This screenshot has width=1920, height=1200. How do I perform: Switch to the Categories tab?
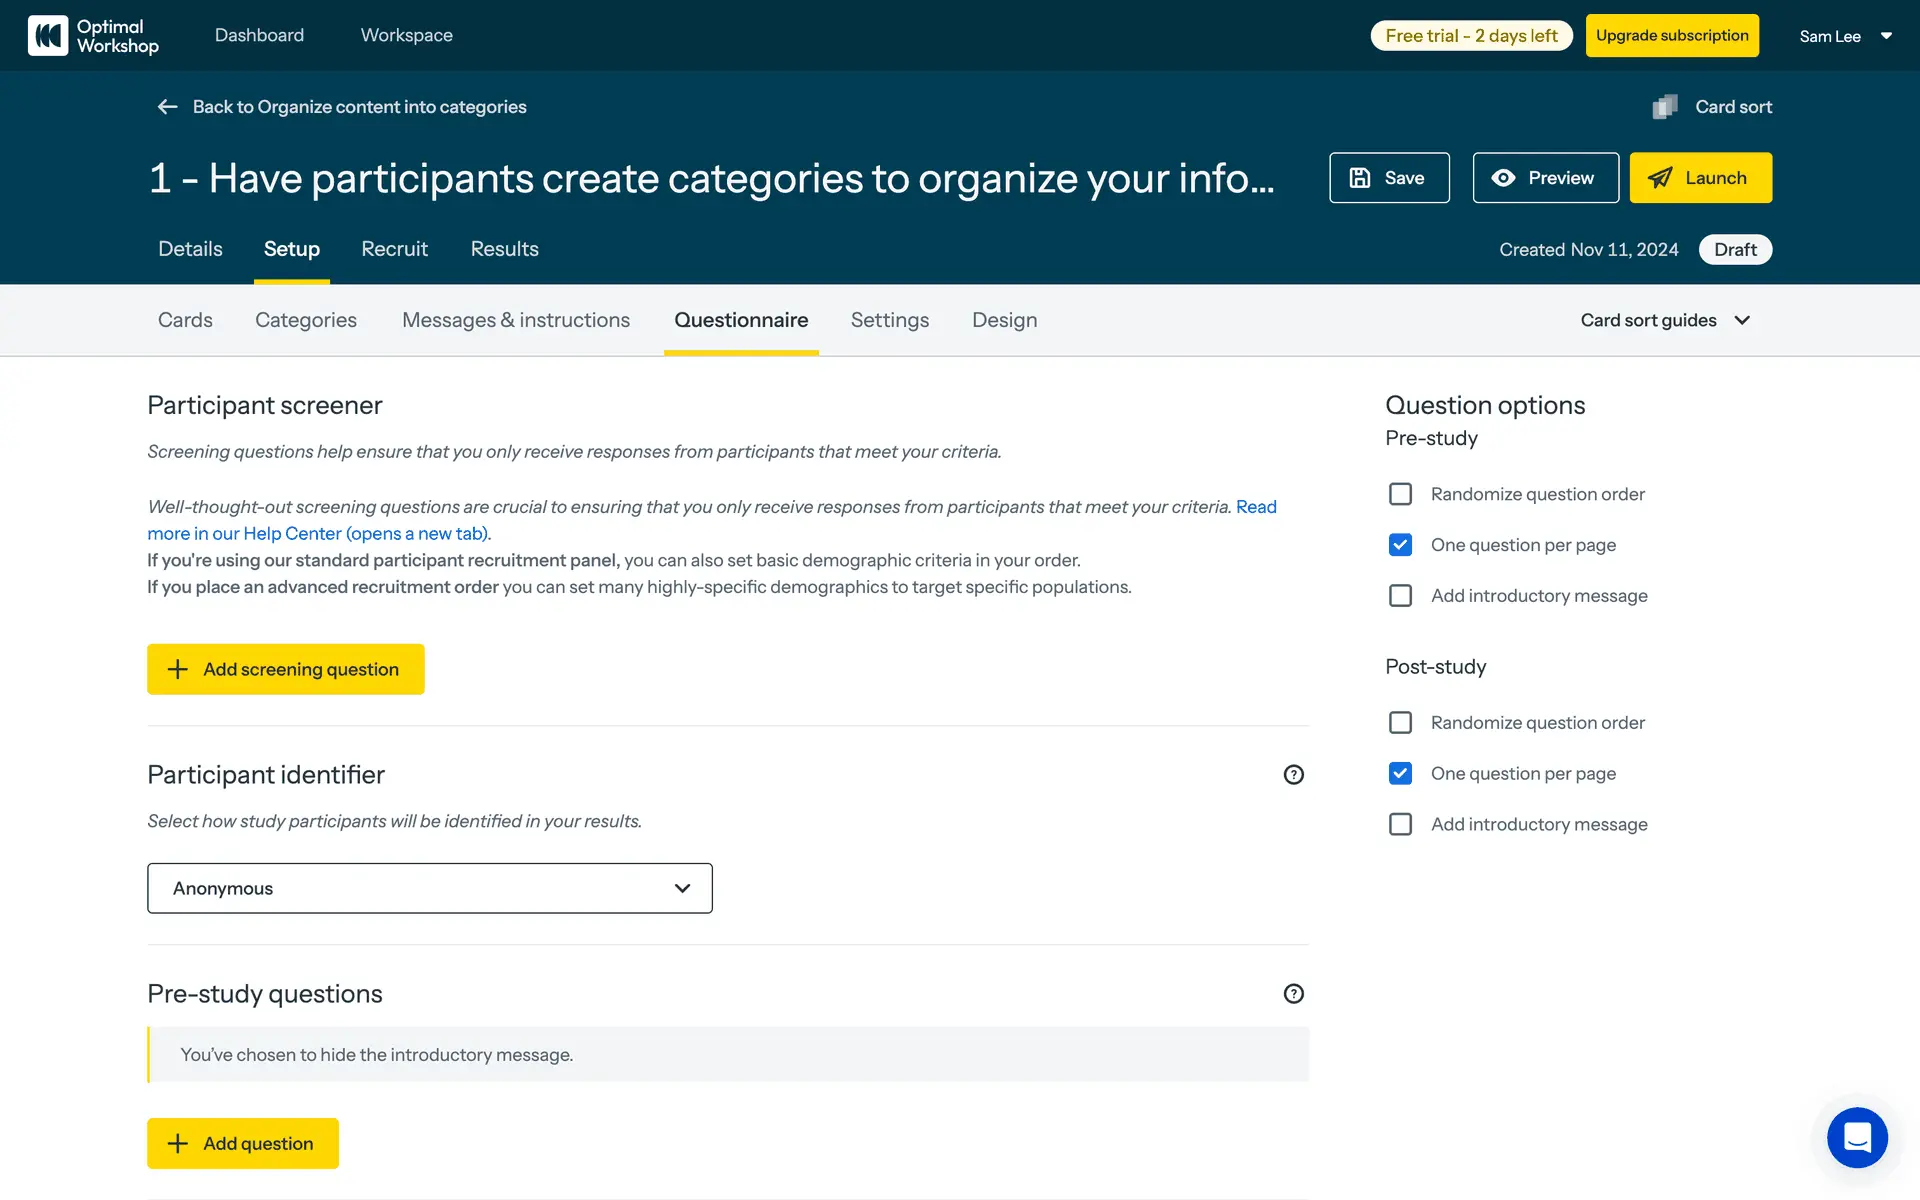(x=306, y=320)
